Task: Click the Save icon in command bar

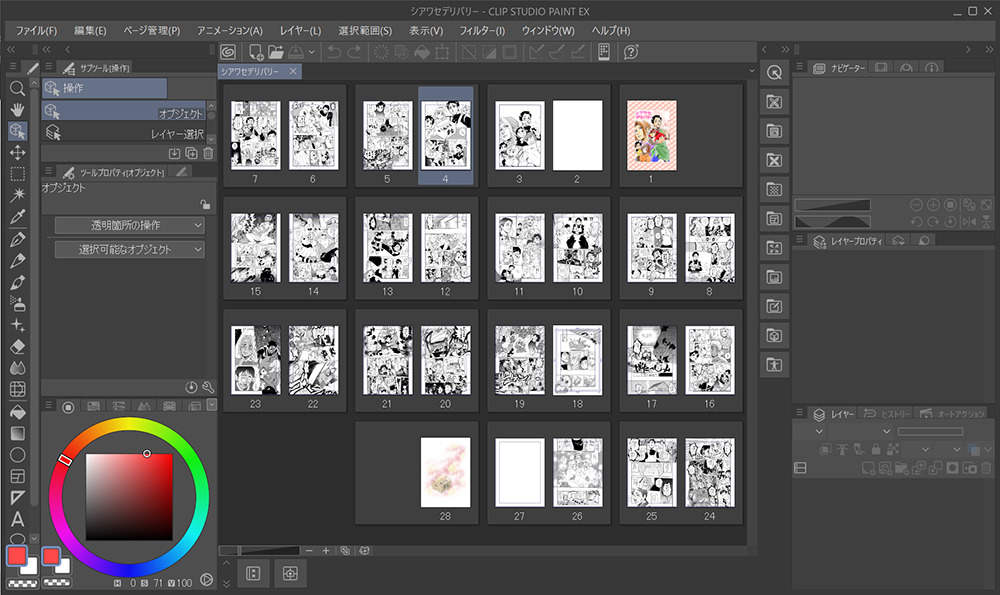Action: (296, 52)
